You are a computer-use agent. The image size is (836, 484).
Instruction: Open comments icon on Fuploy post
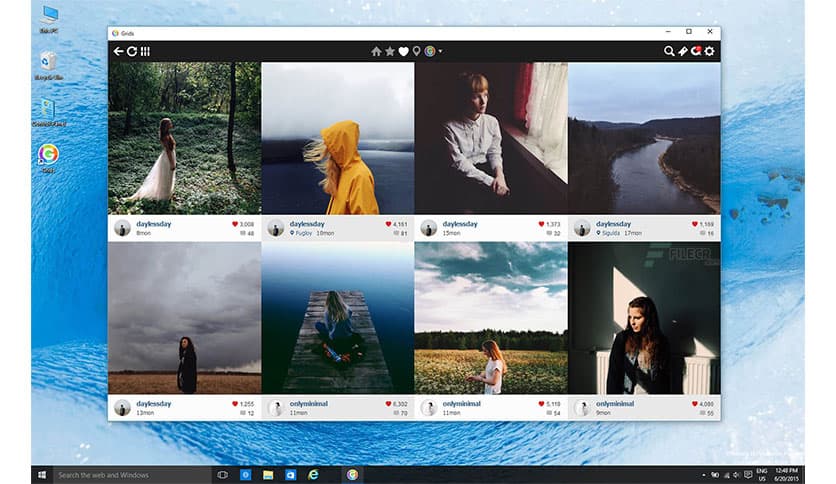click(396, 233)
